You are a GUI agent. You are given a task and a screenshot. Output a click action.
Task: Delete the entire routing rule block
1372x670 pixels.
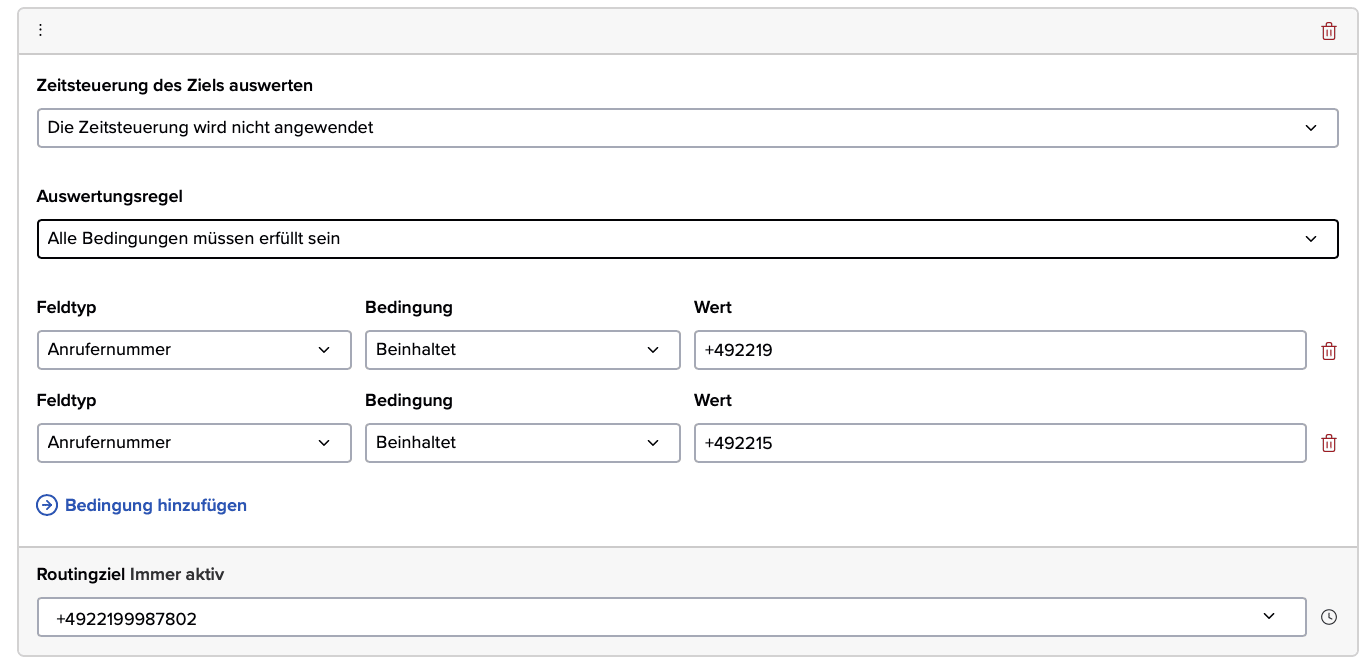[x=1329, y=31]
